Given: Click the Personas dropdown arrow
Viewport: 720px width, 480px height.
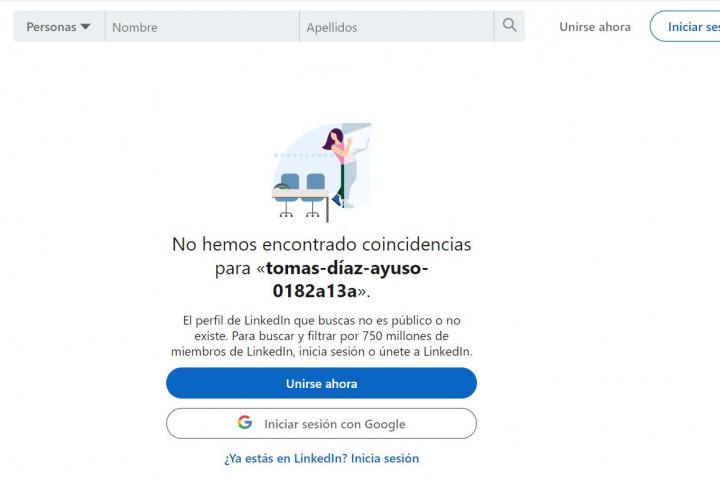Looking at the screenshot, I should coord(85,27).
